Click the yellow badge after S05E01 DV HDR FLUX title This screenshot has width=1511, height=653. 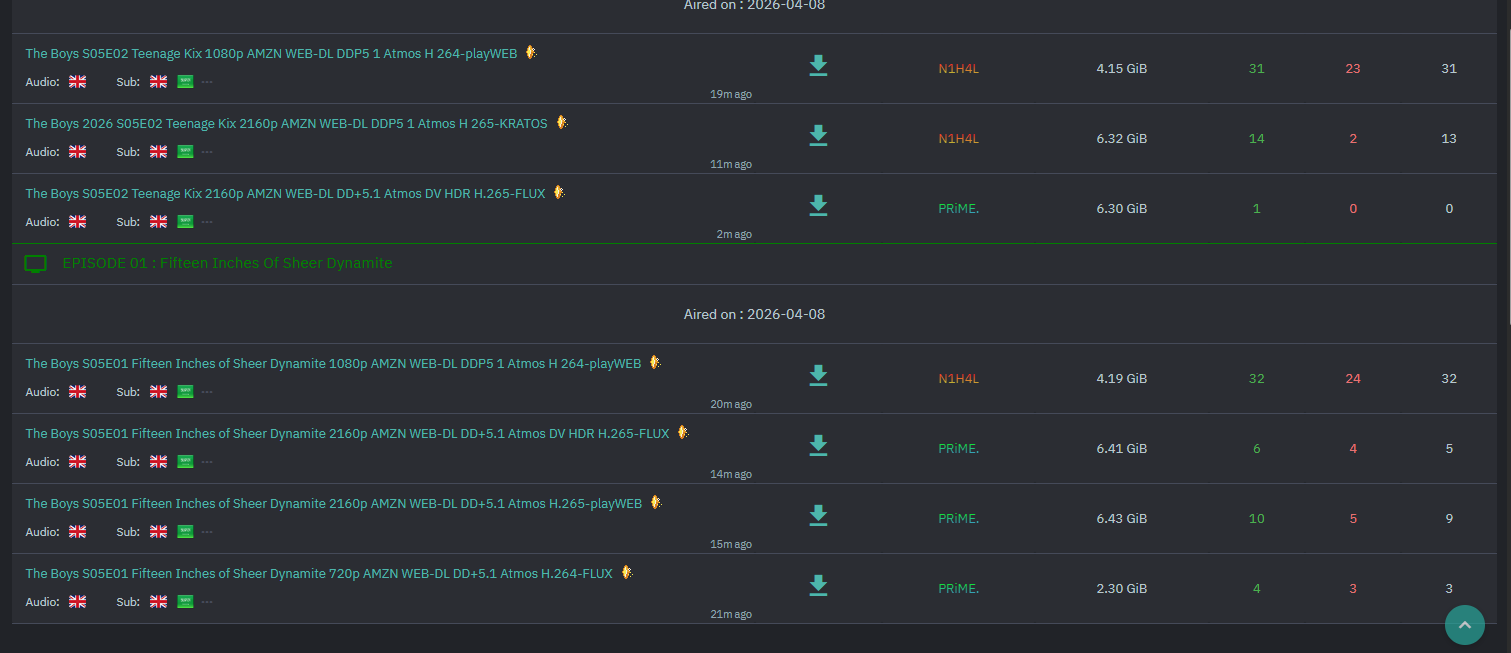[x=683, y=433]
